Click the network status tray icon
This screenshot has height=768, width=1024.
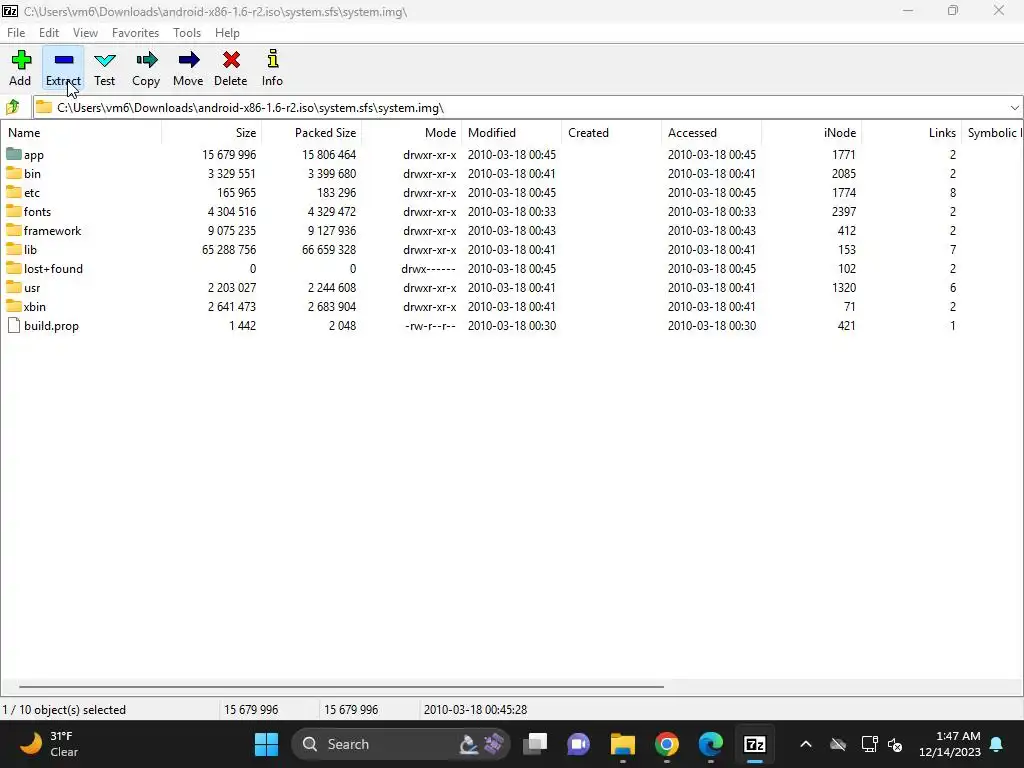click(870, 744)
